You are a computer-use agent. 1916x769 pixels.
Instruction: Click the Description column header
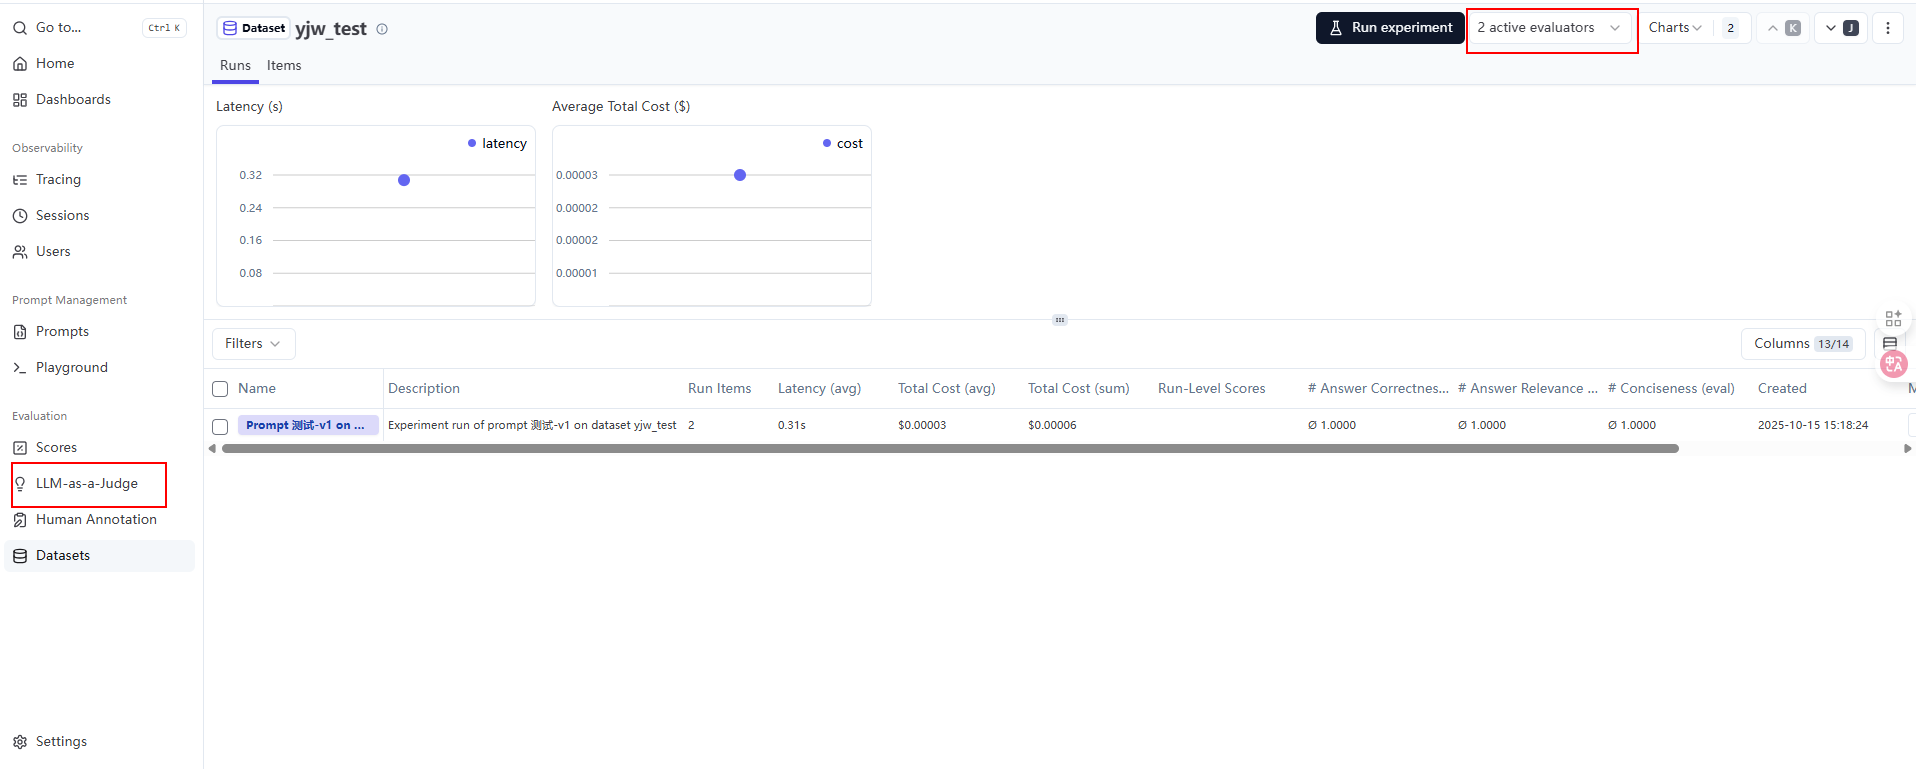click(x=424, y=389)
